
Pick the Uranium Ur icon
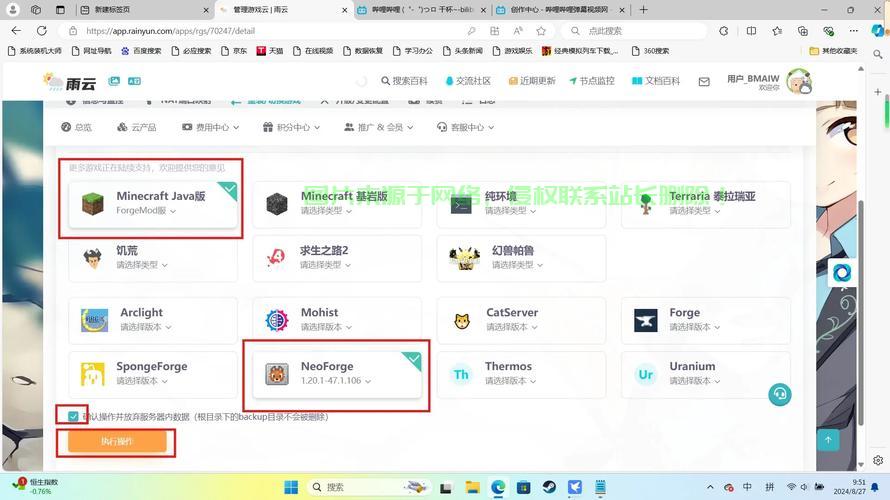click(645, 375)
